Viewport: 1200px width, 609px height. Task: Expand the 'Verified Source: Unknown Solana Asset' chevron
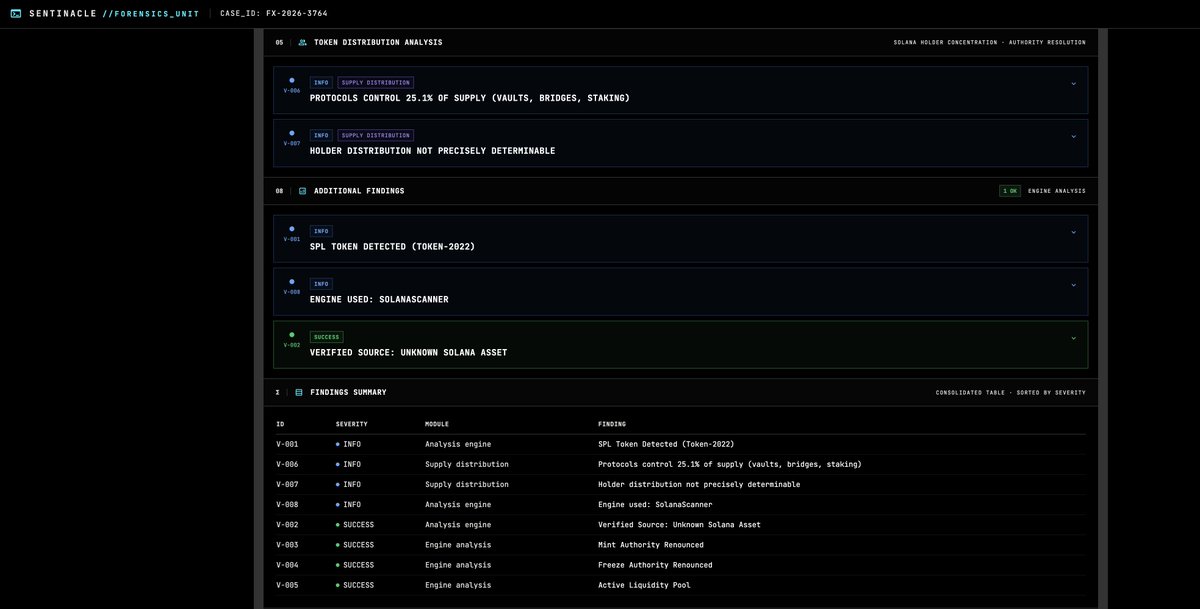click(1073, 338)
